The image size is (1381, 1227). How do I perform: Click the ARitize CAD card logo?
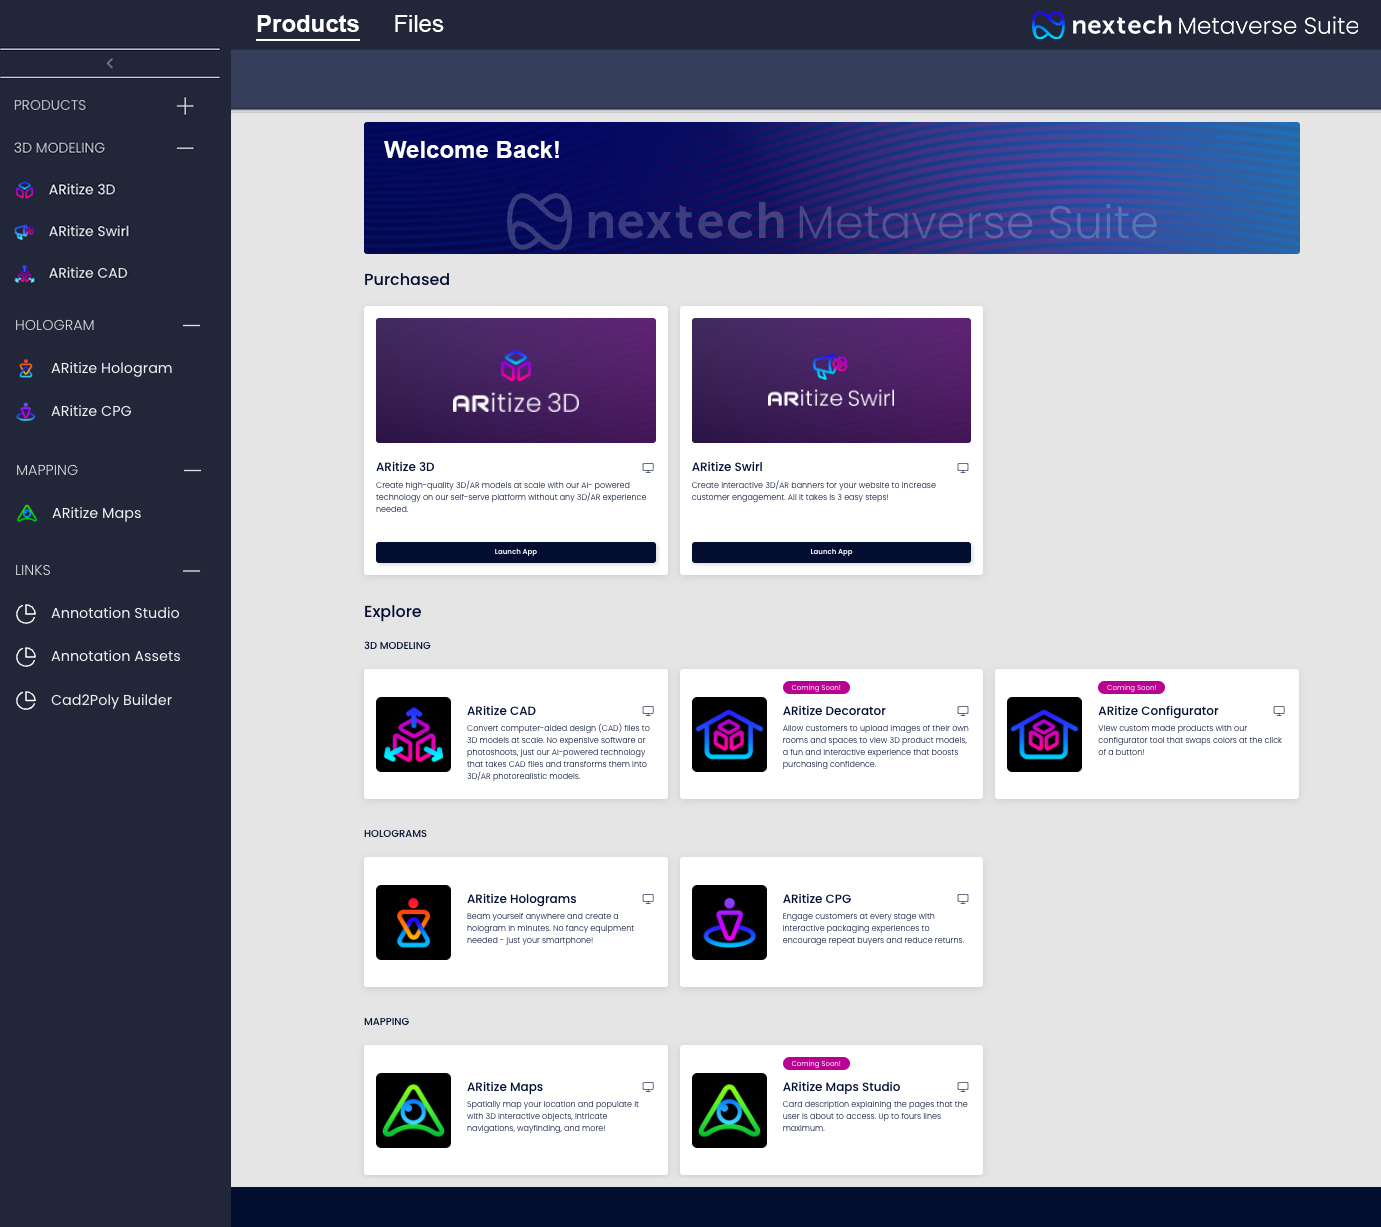coord(413,734)
